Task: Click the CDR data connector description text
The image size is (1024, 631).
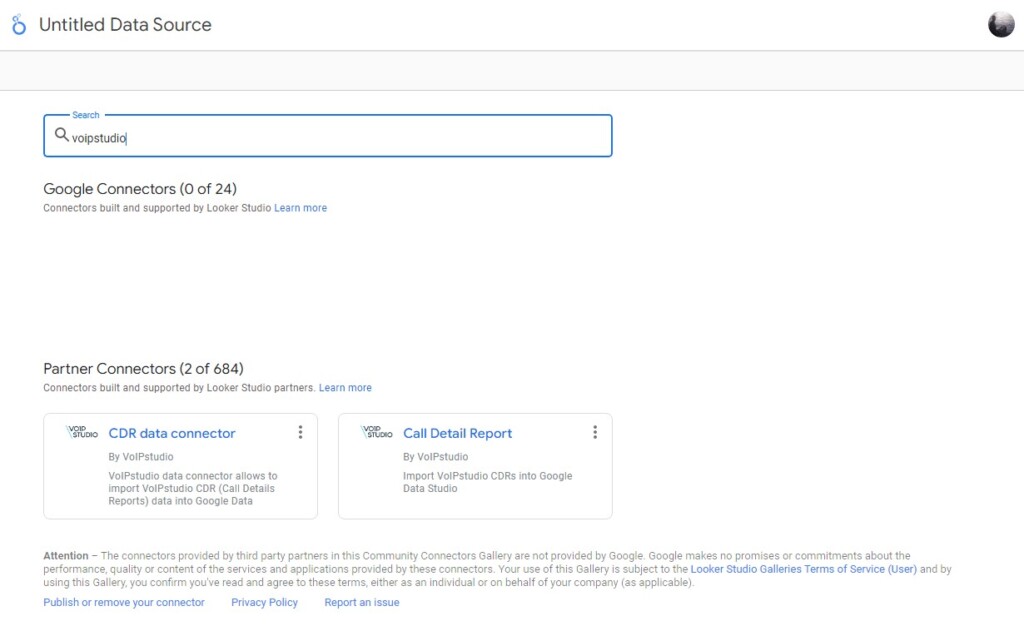Action: pyautogui.click(x=193, y=488)
